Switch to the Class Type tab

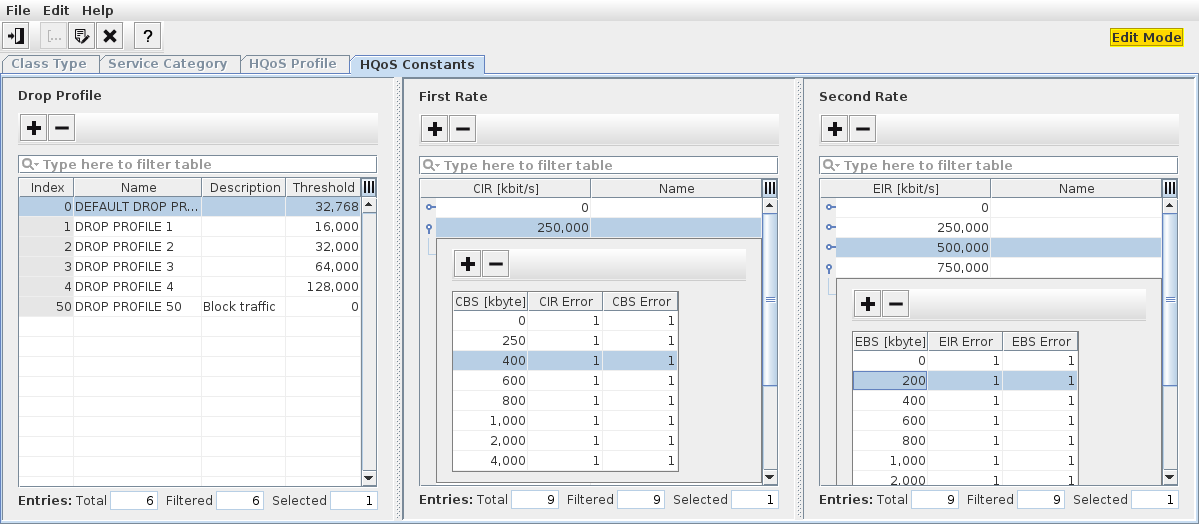[49, 64]
